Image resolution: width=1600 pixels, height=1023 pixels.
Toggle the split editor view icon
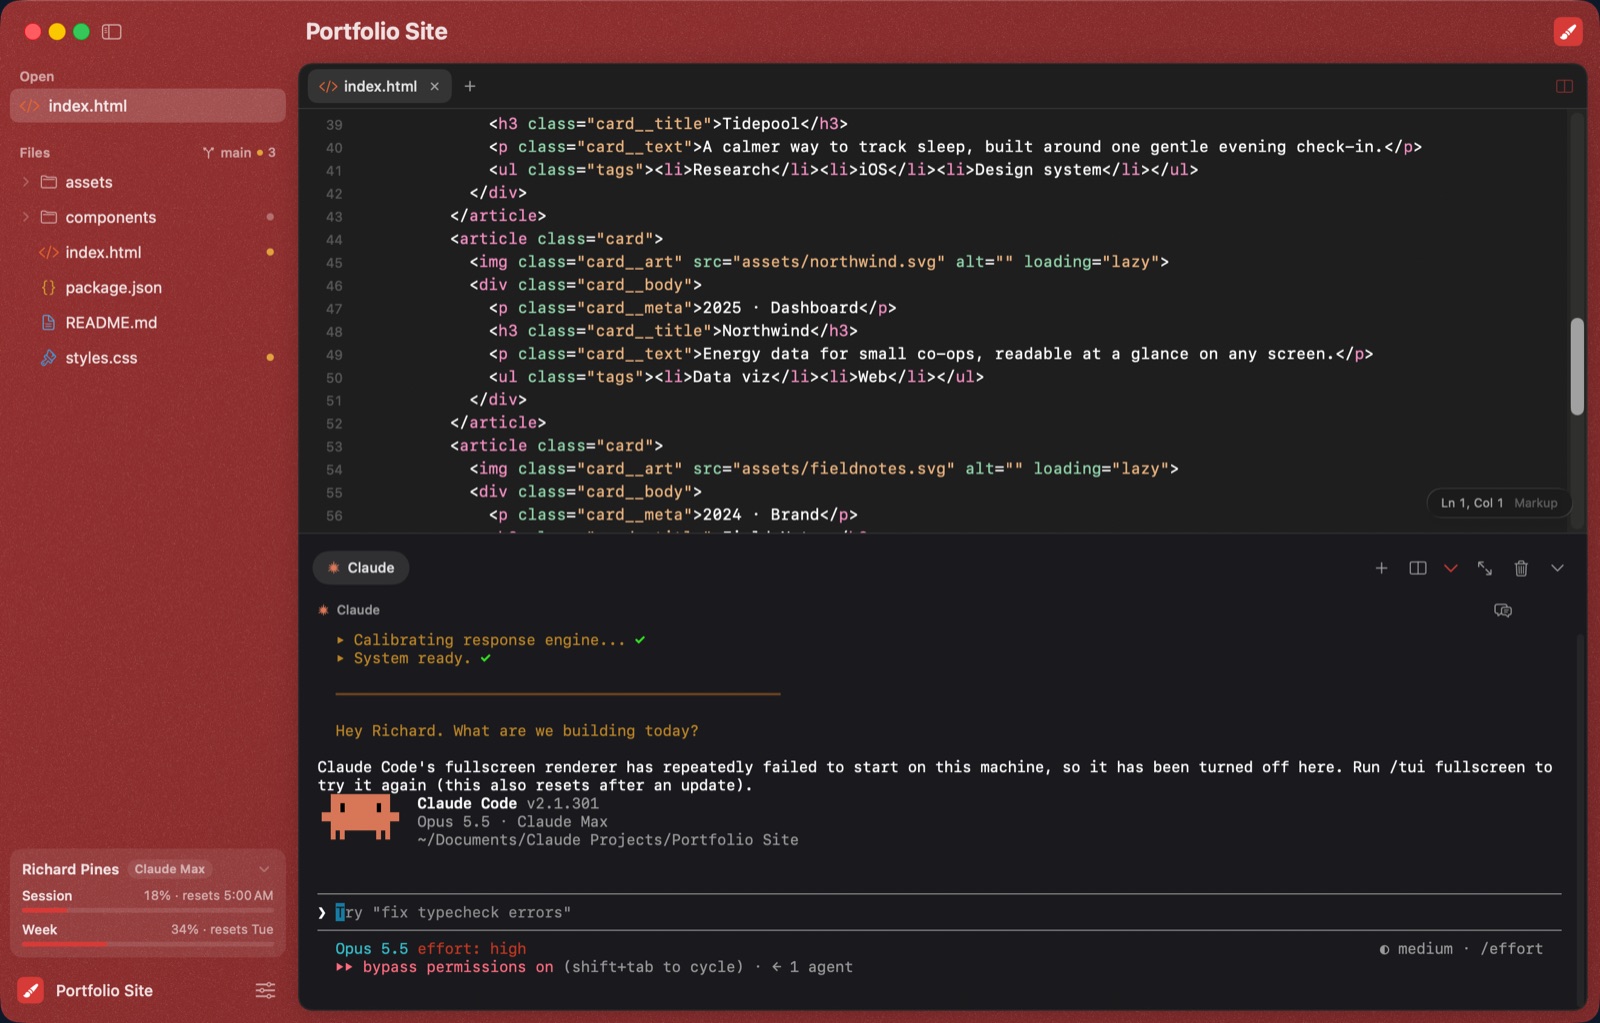coord(1565,86)
